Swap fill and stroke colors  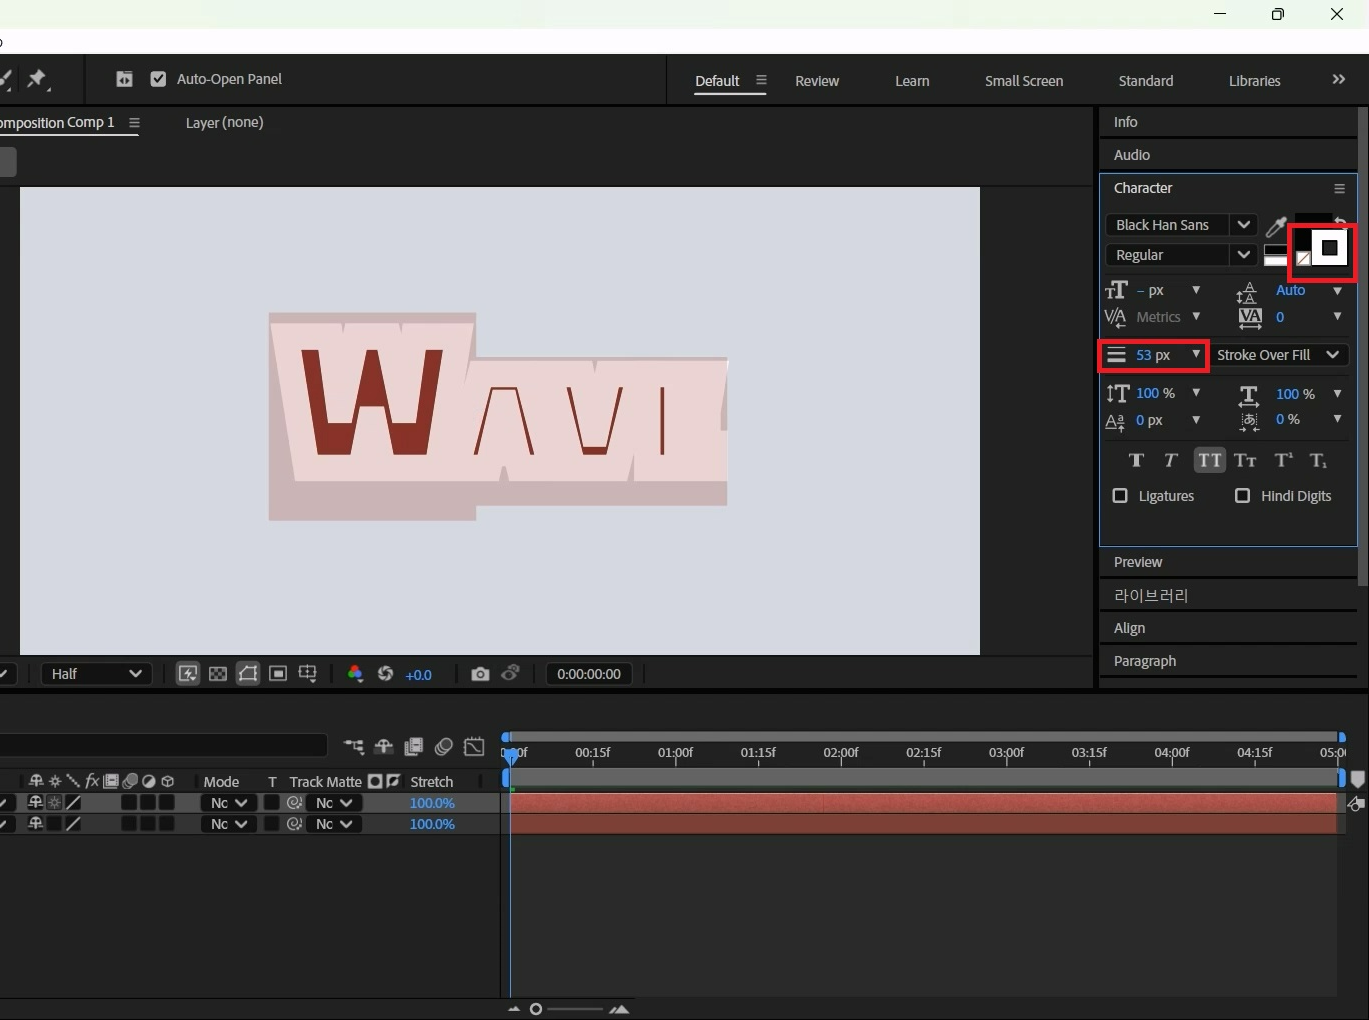coord(1341,221)
